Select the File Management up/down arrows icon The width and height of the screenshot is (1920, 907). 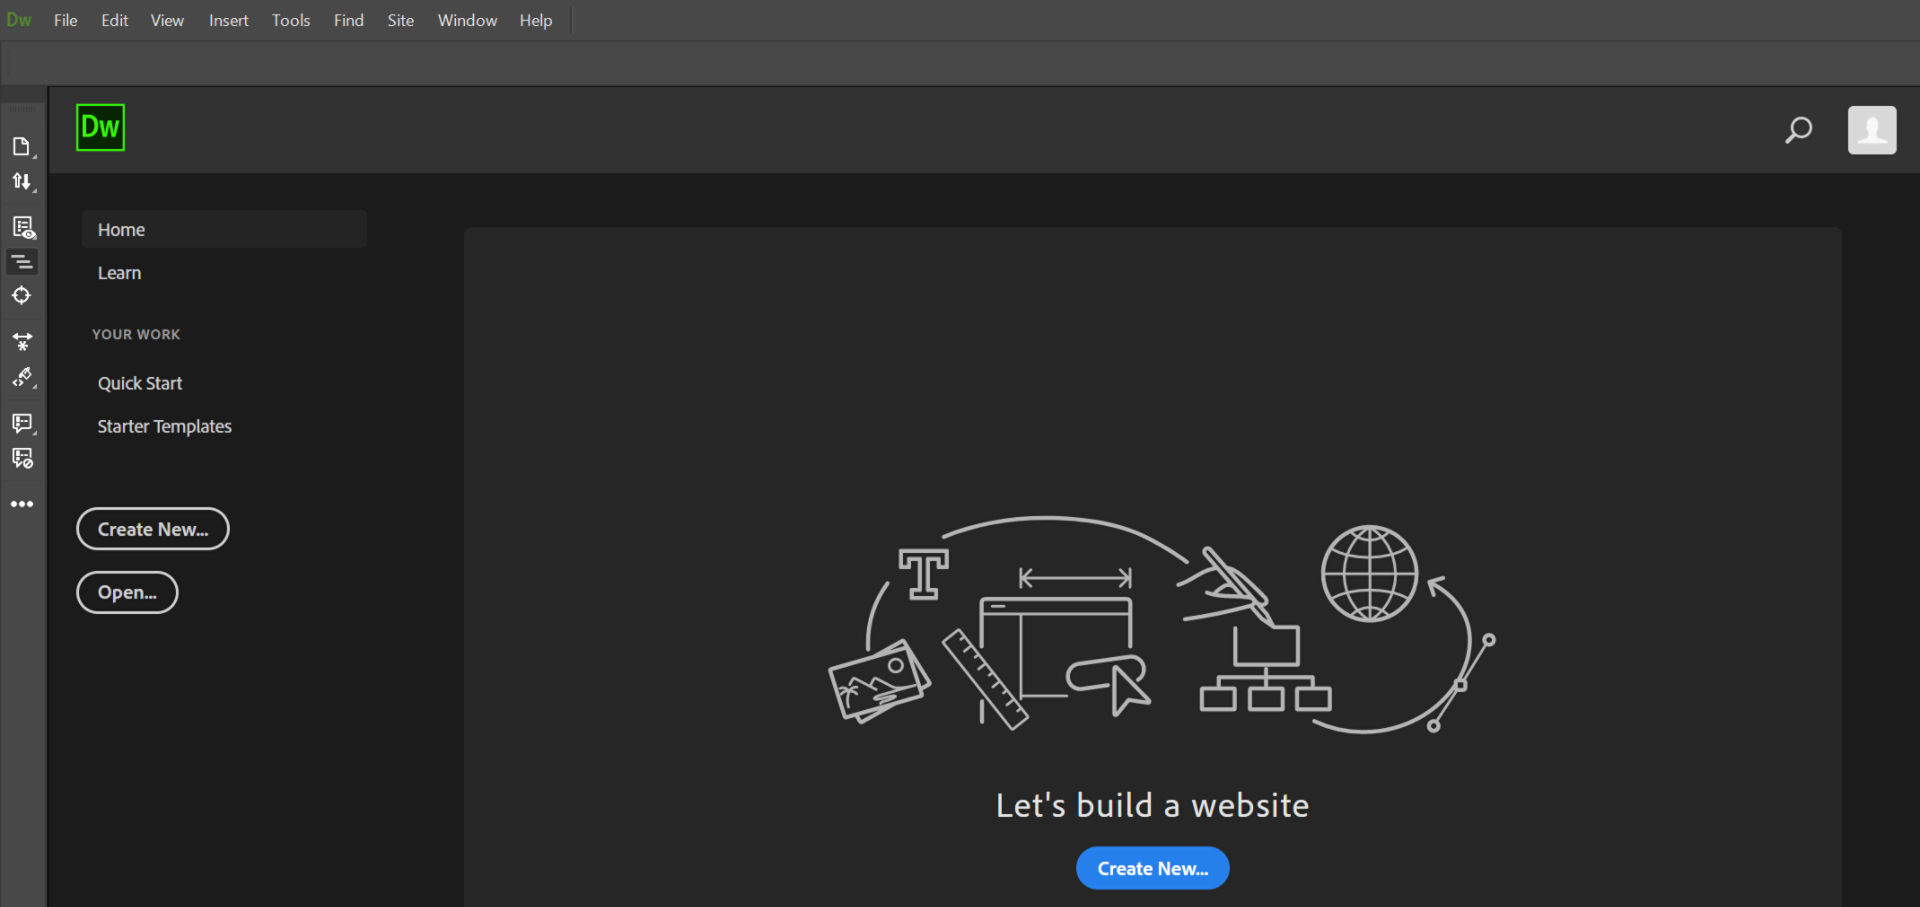22,181
